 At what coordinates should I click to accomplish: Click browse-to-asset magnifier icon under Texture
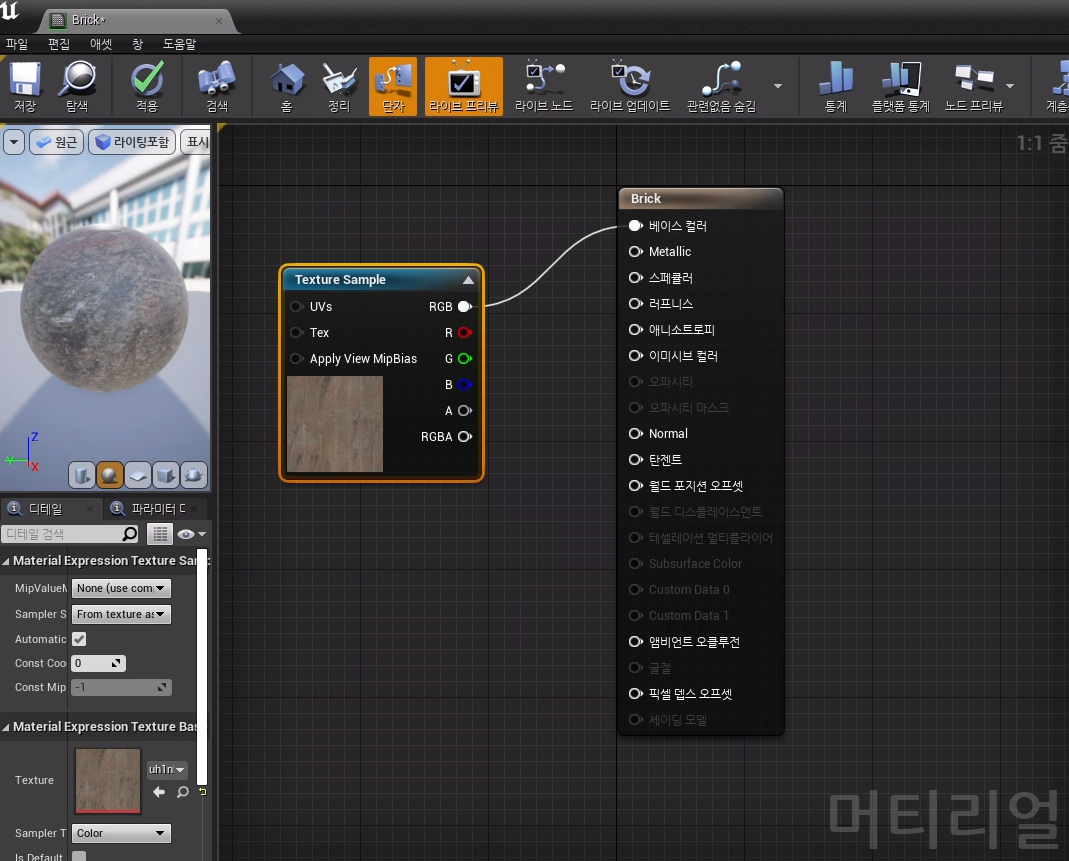[x=183, y=791]
